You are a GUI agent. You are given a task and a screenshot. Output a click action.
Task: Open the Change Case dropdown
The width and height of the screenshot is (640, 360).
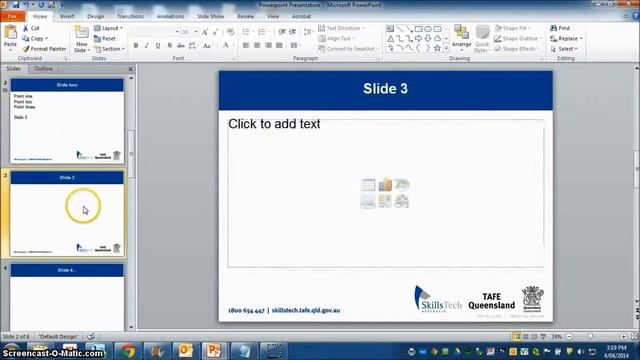(208, 45)
